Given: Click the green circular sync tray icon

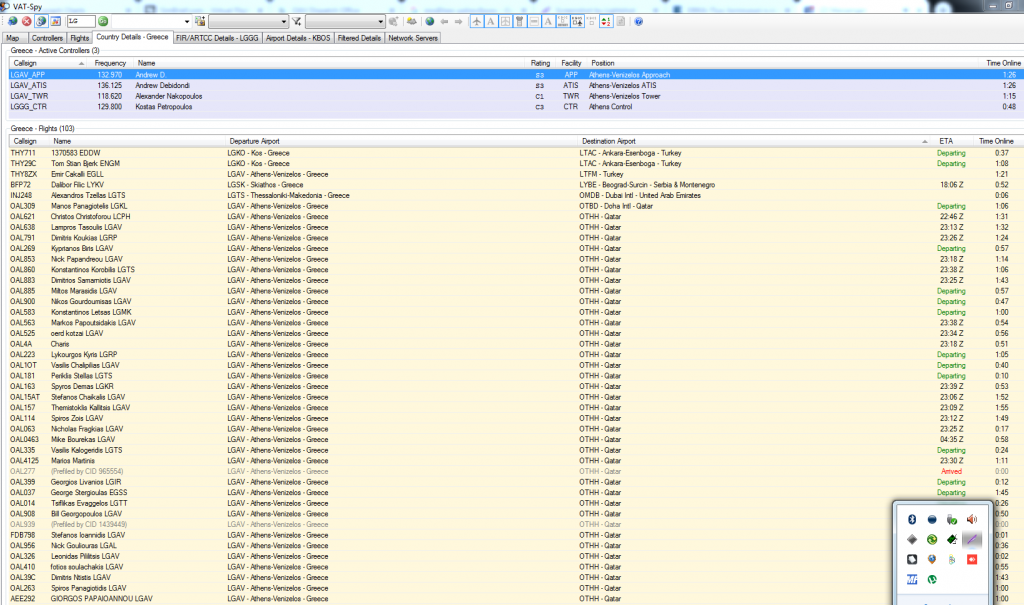Looking at the screenshot, I should [932, 540].
